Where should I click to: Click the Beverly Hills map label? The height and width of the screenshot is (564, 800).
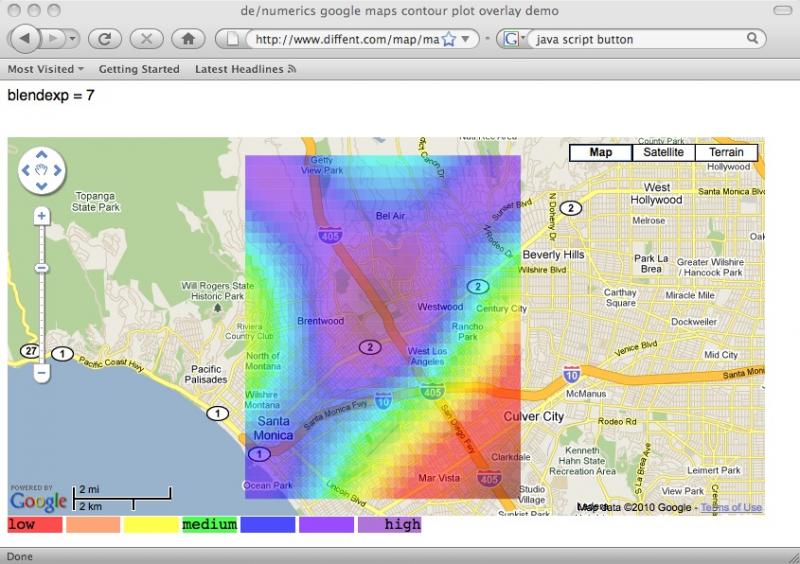[x=553, y=255]
